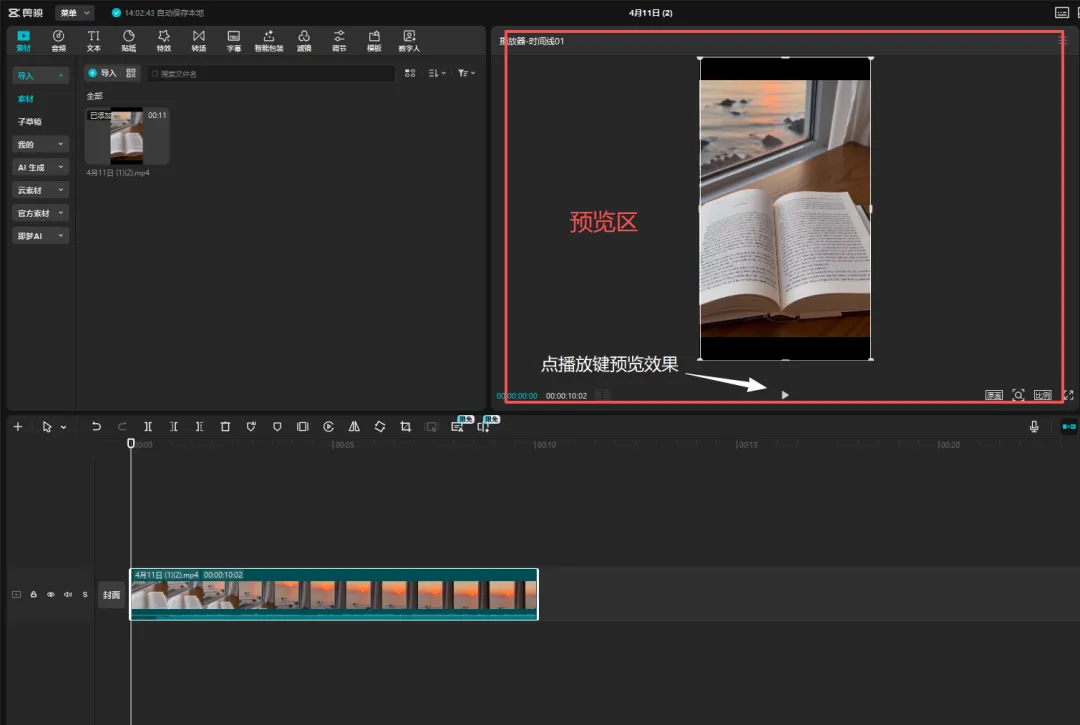The height and width of the screenshot is (725, 1080).
Task: Delete right of playhead
Action: click(x=200, y=427)
